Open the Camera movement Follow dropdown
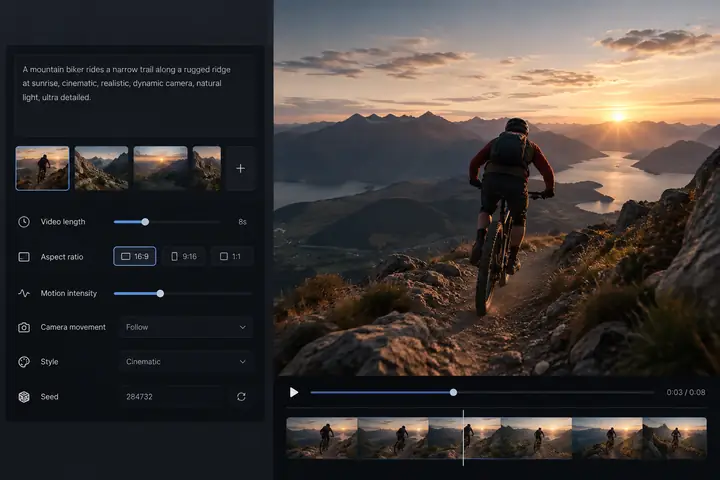 click(186, 327)
